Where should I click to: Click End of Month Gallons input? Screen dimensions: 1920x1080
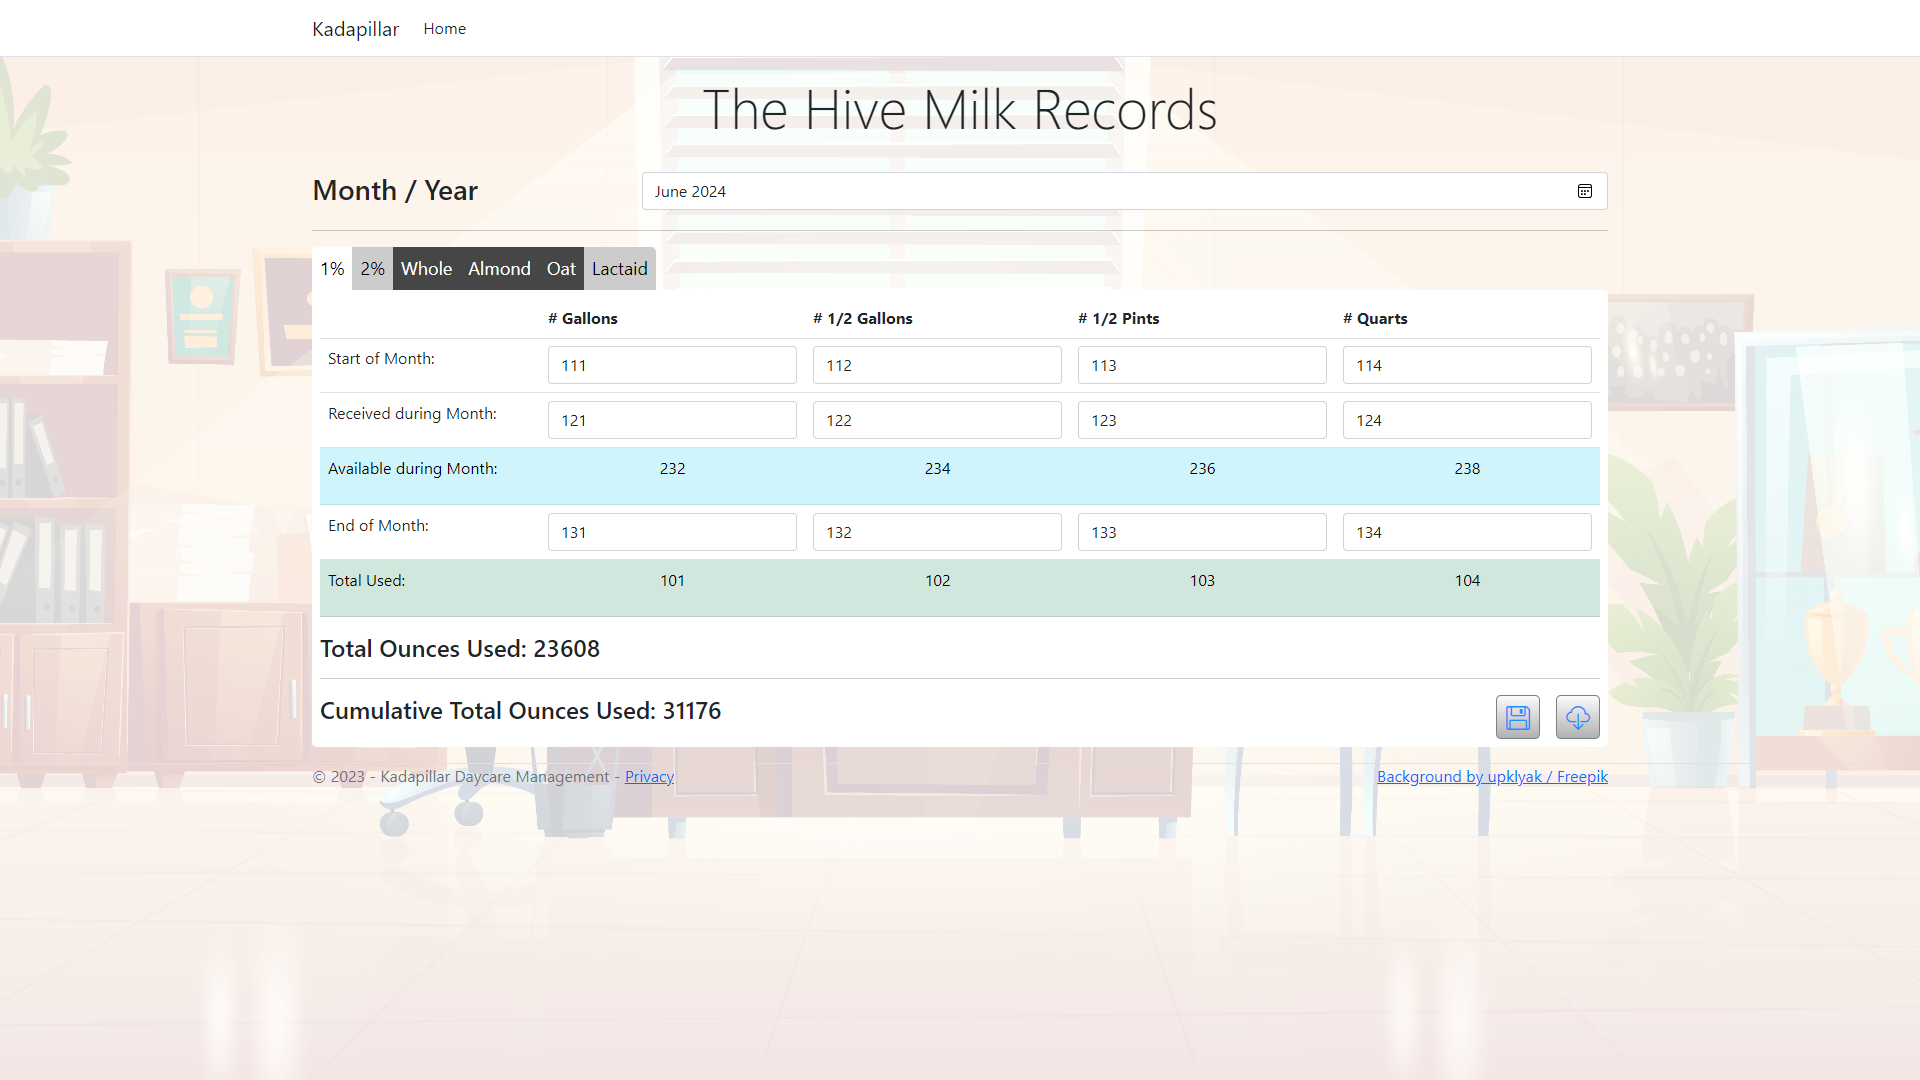pyautogui.click(x=672, y=532)
